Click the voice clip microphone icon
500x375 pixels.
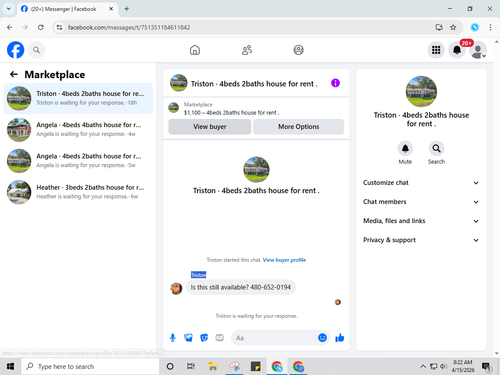(173, 338)
